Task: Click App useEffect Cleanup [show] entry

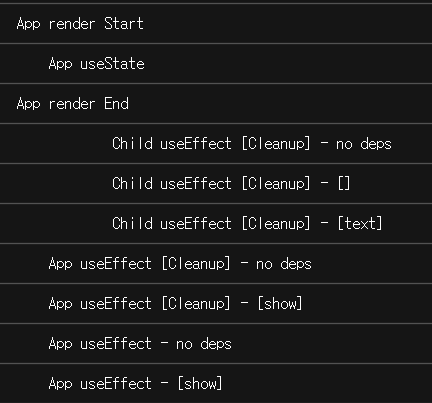Action: [216, 304]
